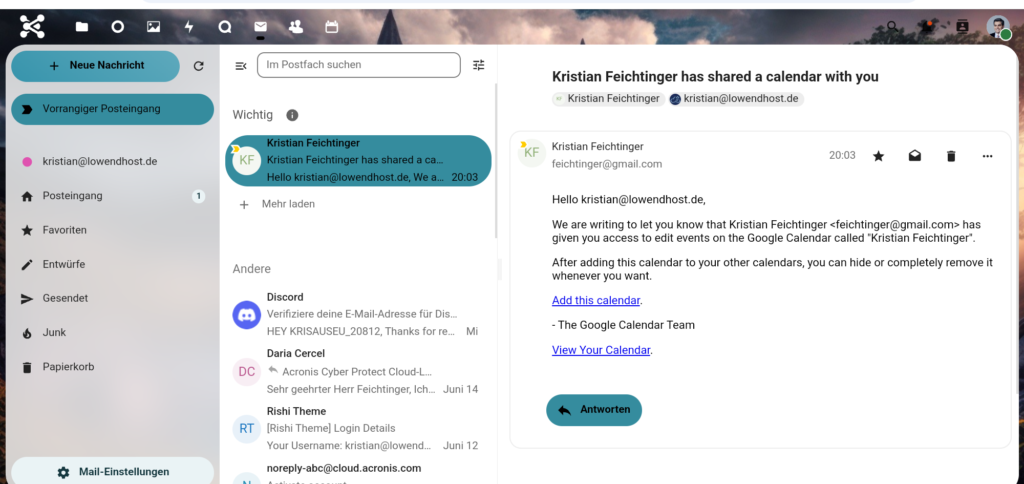The image size is (1024, 484).
Task: Open the Dashboard circle icon
Action: (x=118, y=27)
